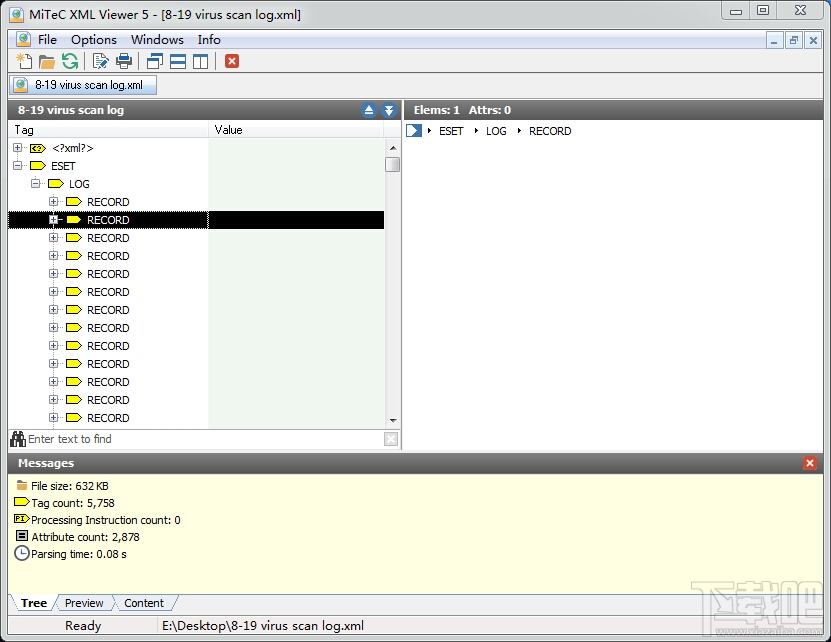Minimize the inner document window
Screen dimensions: 831x642
pos(774,40)
